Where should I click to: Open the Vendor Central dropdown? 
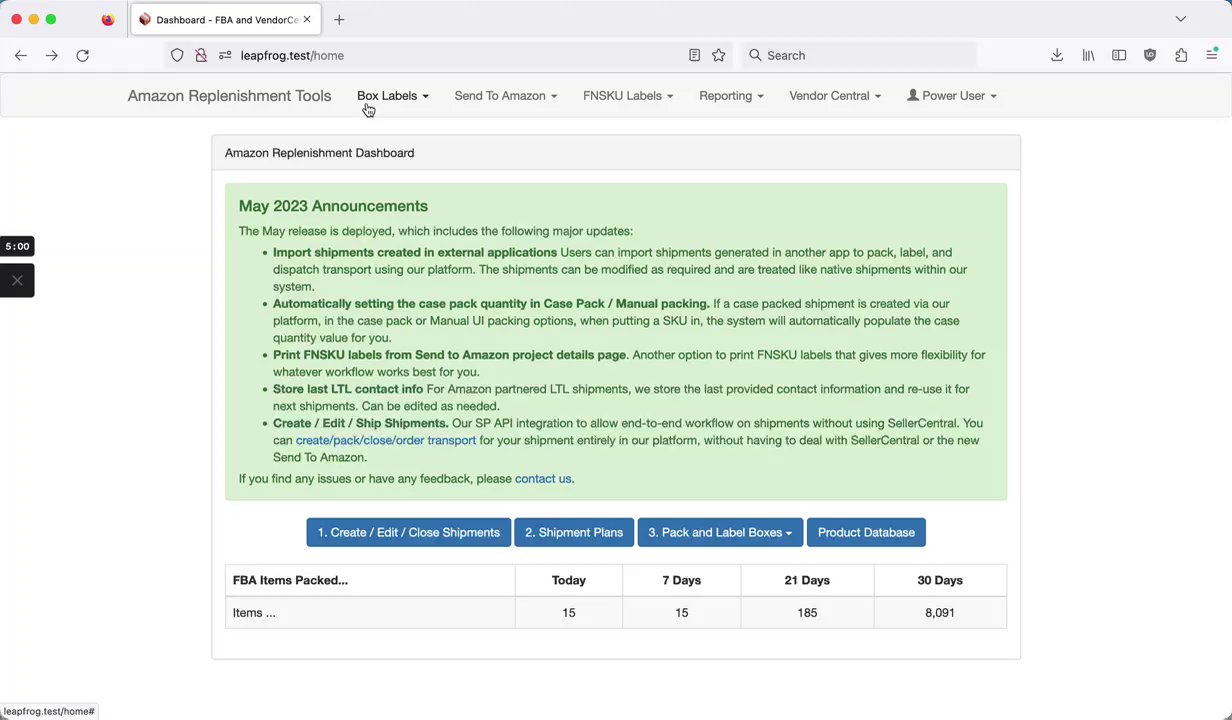[x=835, y=96]
